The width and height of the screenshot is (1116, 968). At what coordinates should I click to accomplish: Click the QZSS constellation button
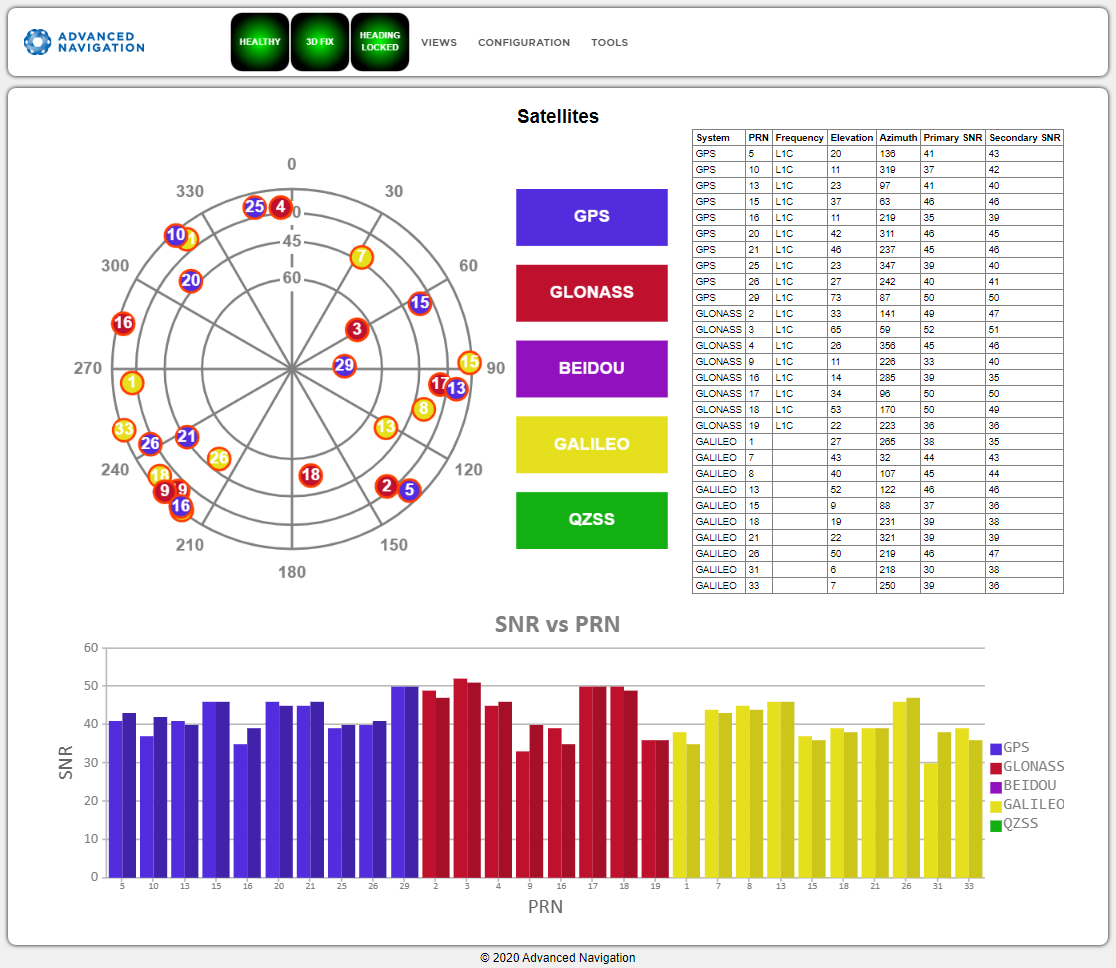[x=591, y=520]
